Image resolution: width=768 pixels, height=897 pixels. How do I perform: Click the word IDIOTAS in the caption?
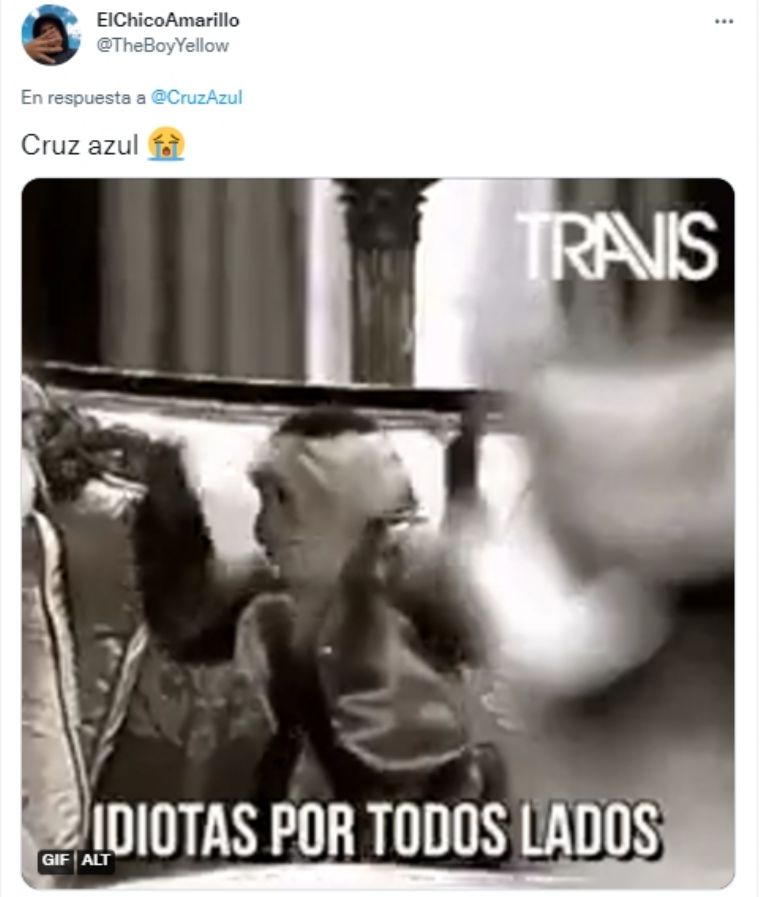pyautogui.click(x=175, y=829)
